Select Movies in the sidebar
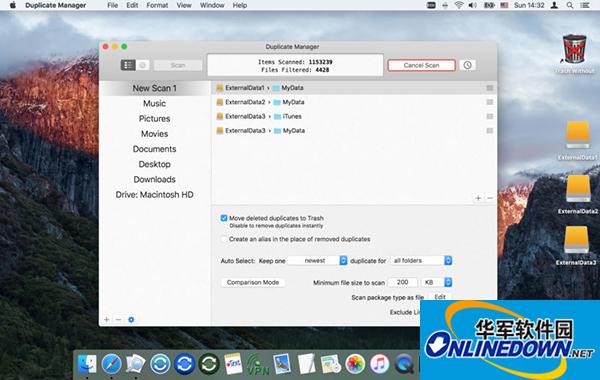The height and width of the screenshot is (380, 600). tap(155, 134)
